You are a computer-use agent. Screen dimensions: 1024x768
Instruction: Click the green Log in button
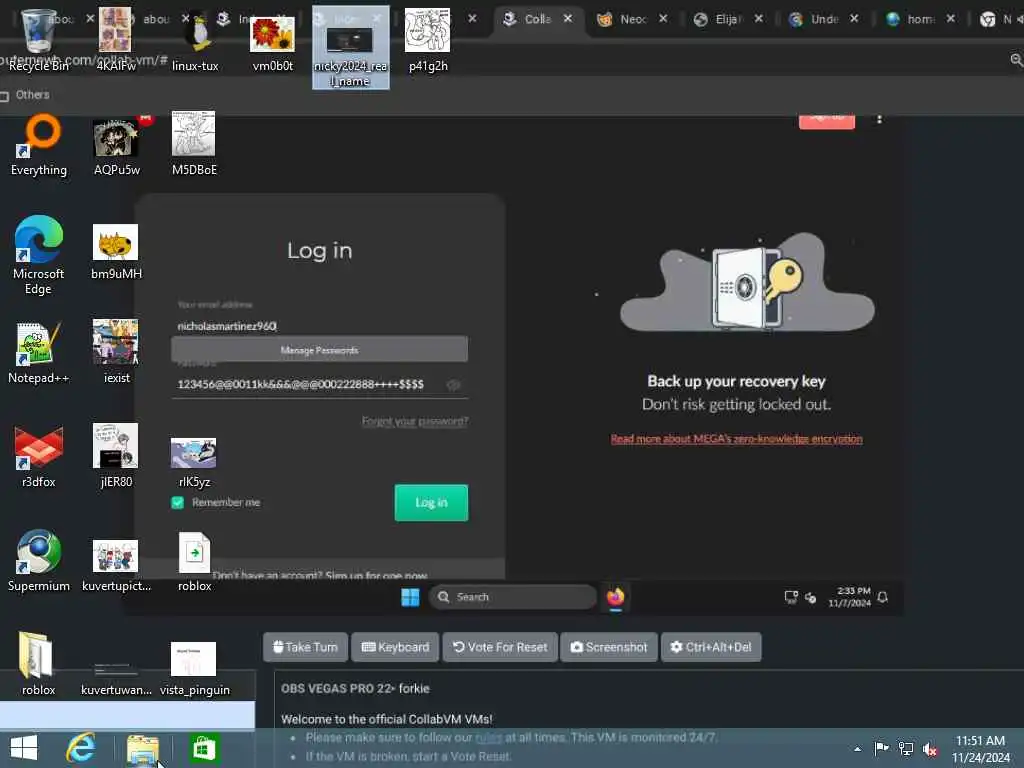point(431,502)
